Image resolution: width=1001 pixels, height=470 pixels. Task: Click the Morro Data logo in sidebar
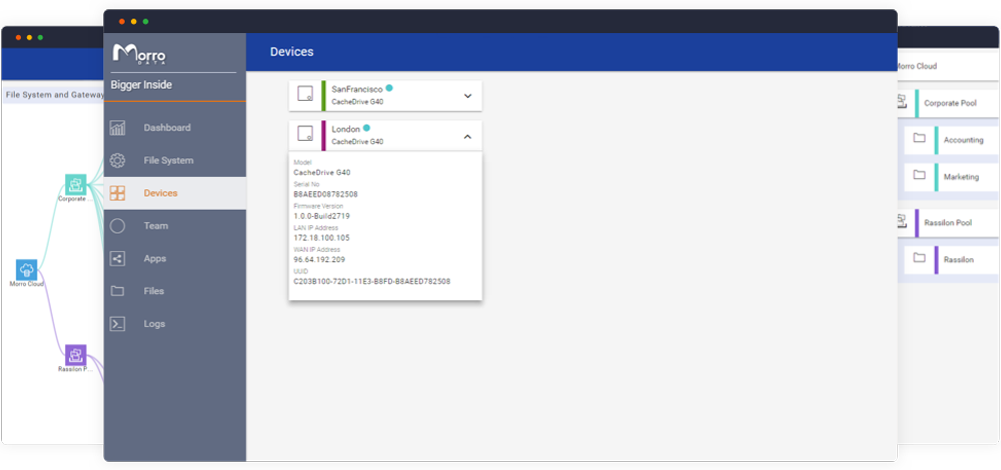[139, 54]
